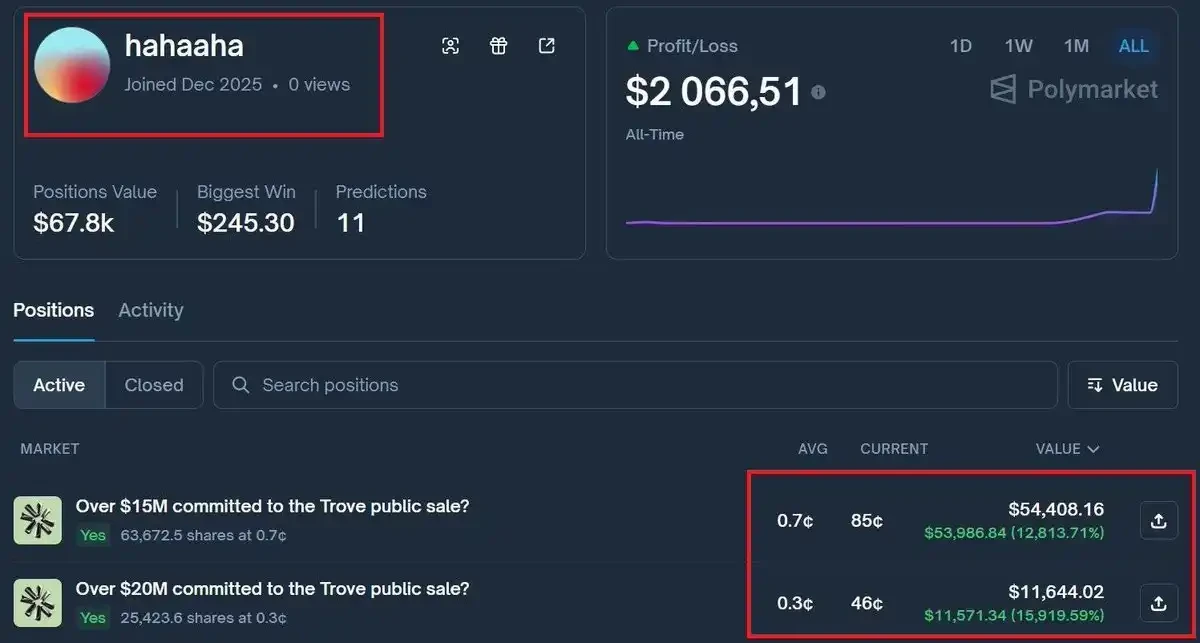Click the search magnifier icon
This screenshot has height=643, width=1200.
coord(240,384)
